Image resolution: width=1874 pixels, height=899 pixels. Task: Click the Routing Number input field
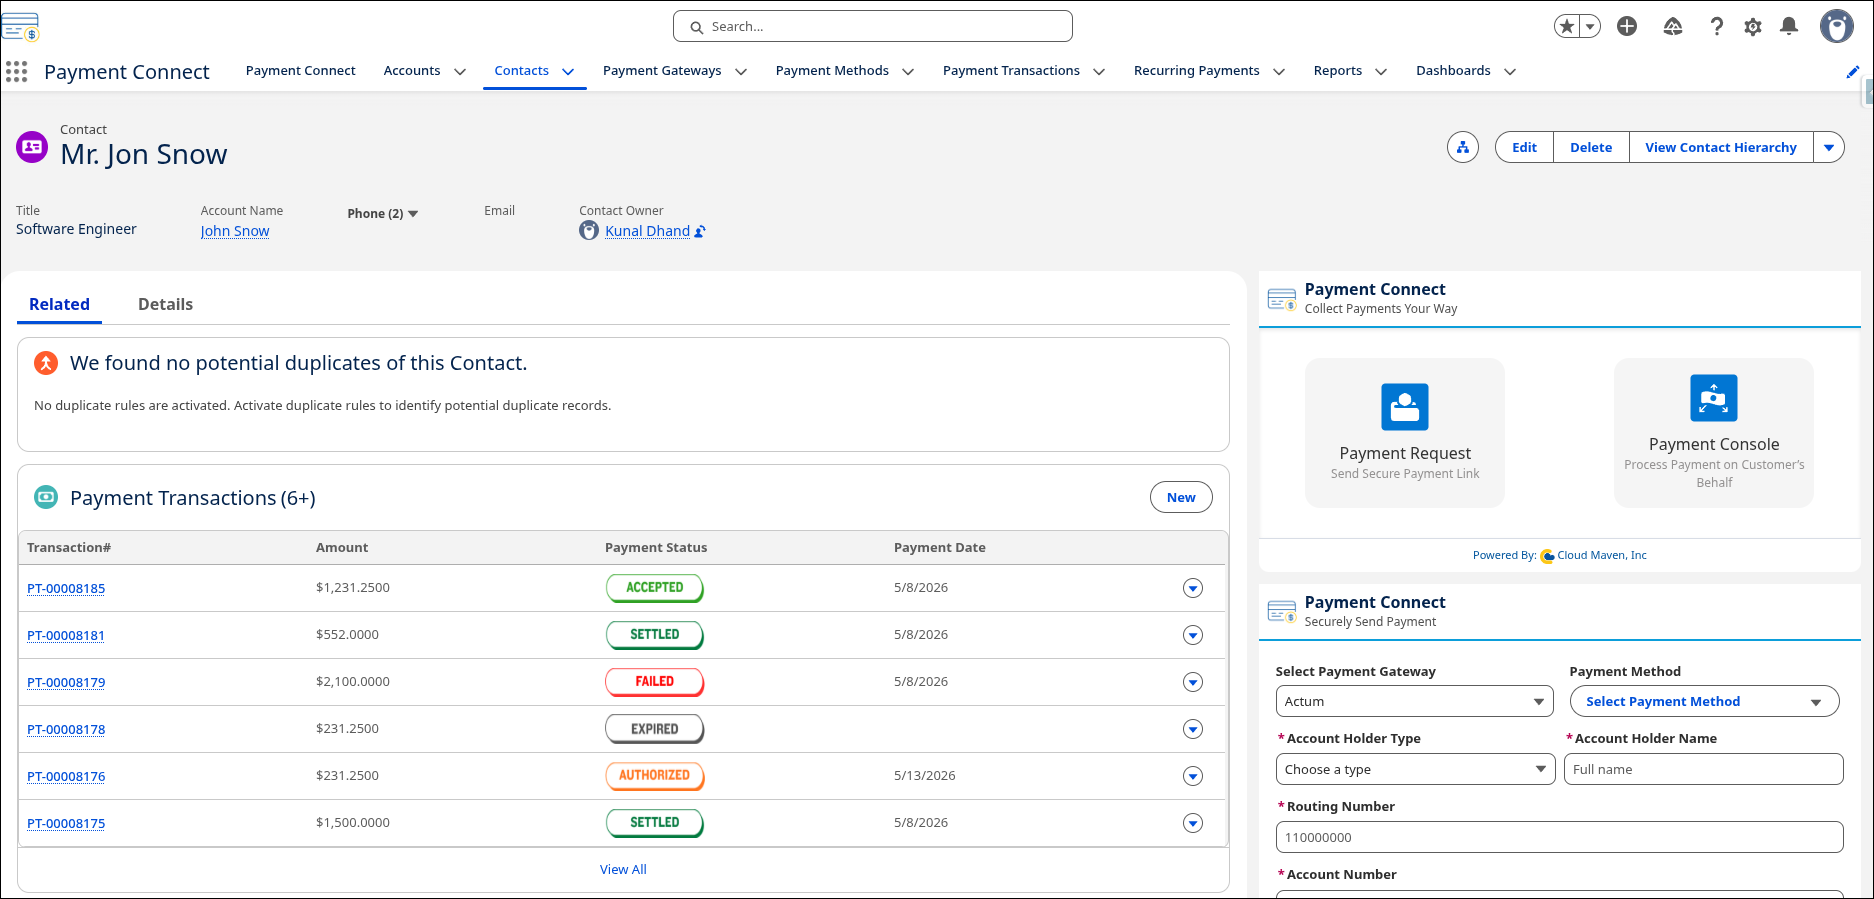coord(1560,838)
